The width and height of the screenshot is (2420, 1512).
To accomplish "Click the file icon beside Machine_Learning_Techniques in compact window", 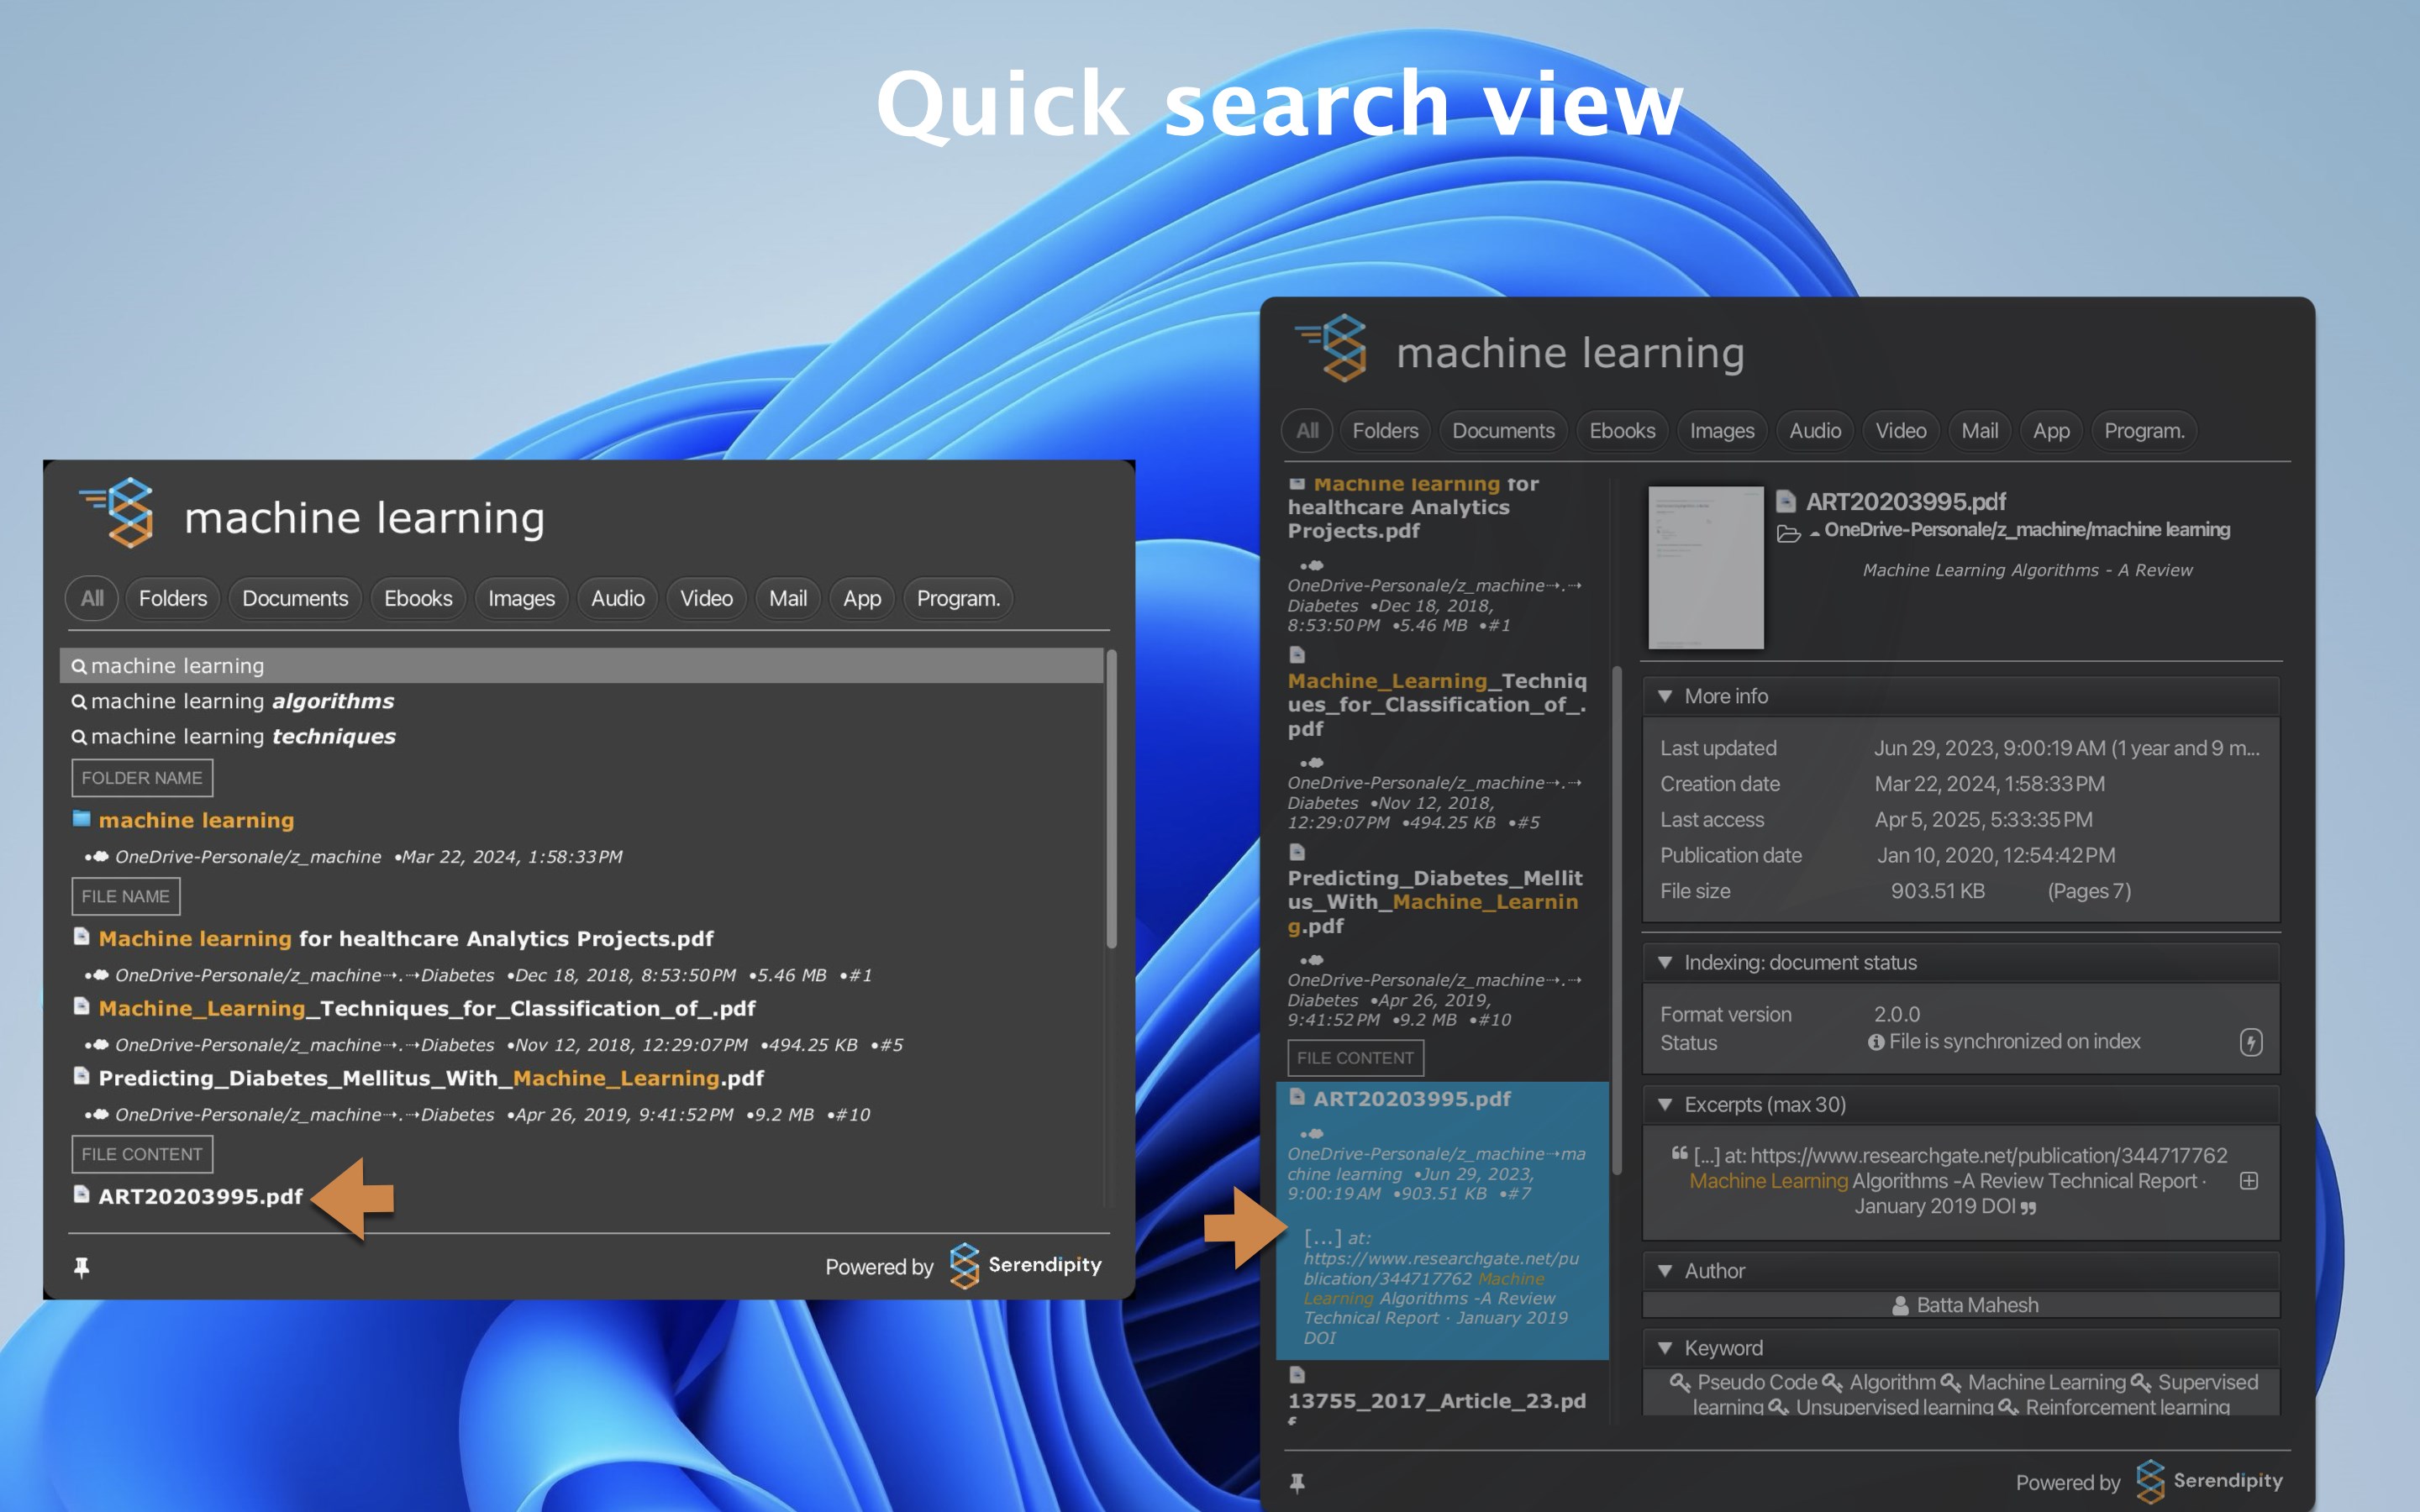I will coord(82,1007).
